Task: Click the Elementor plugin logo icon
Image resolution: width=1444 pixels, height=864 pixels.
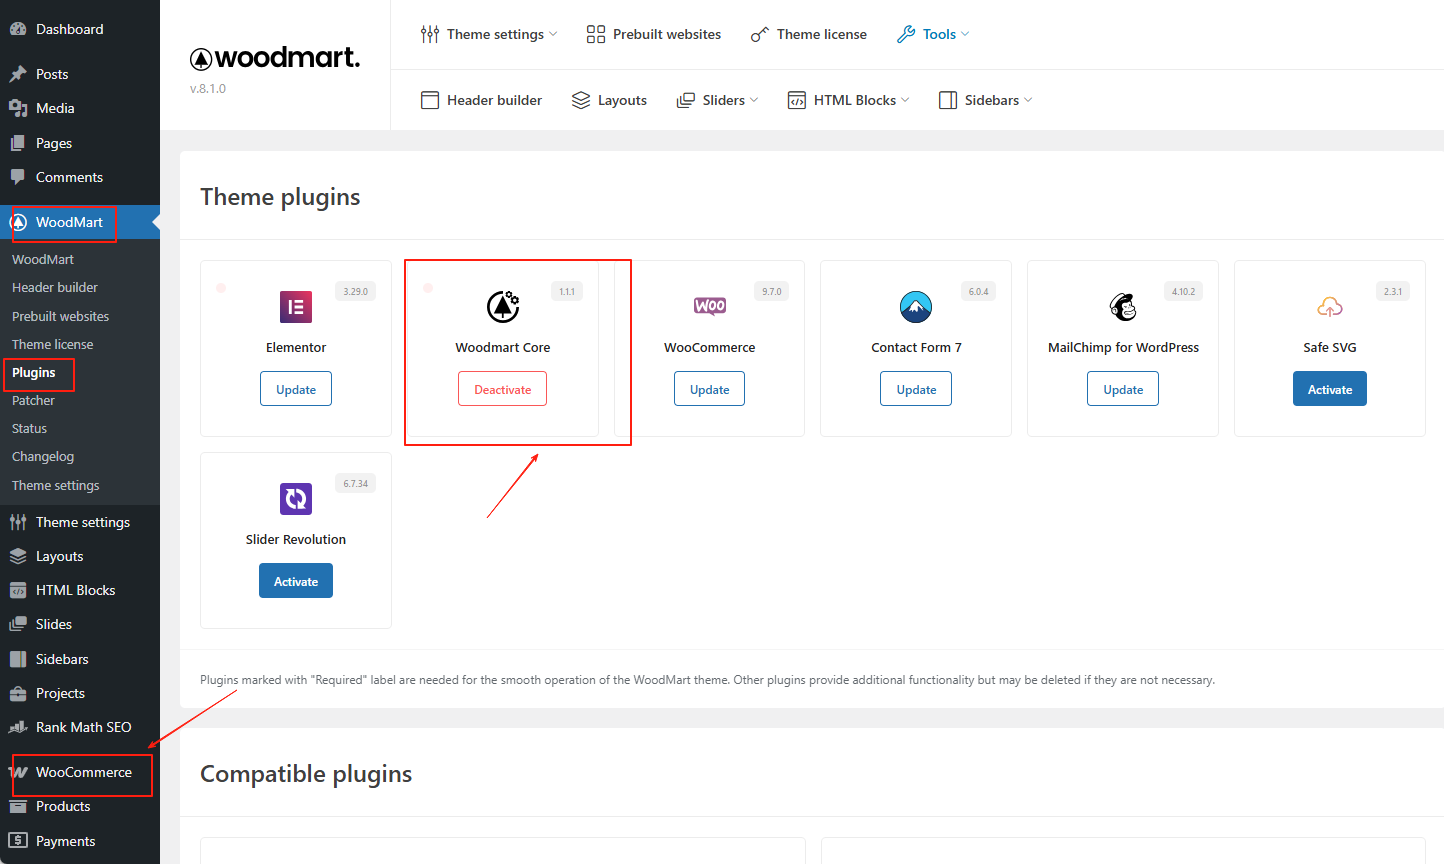Action: tap(296, 307)
